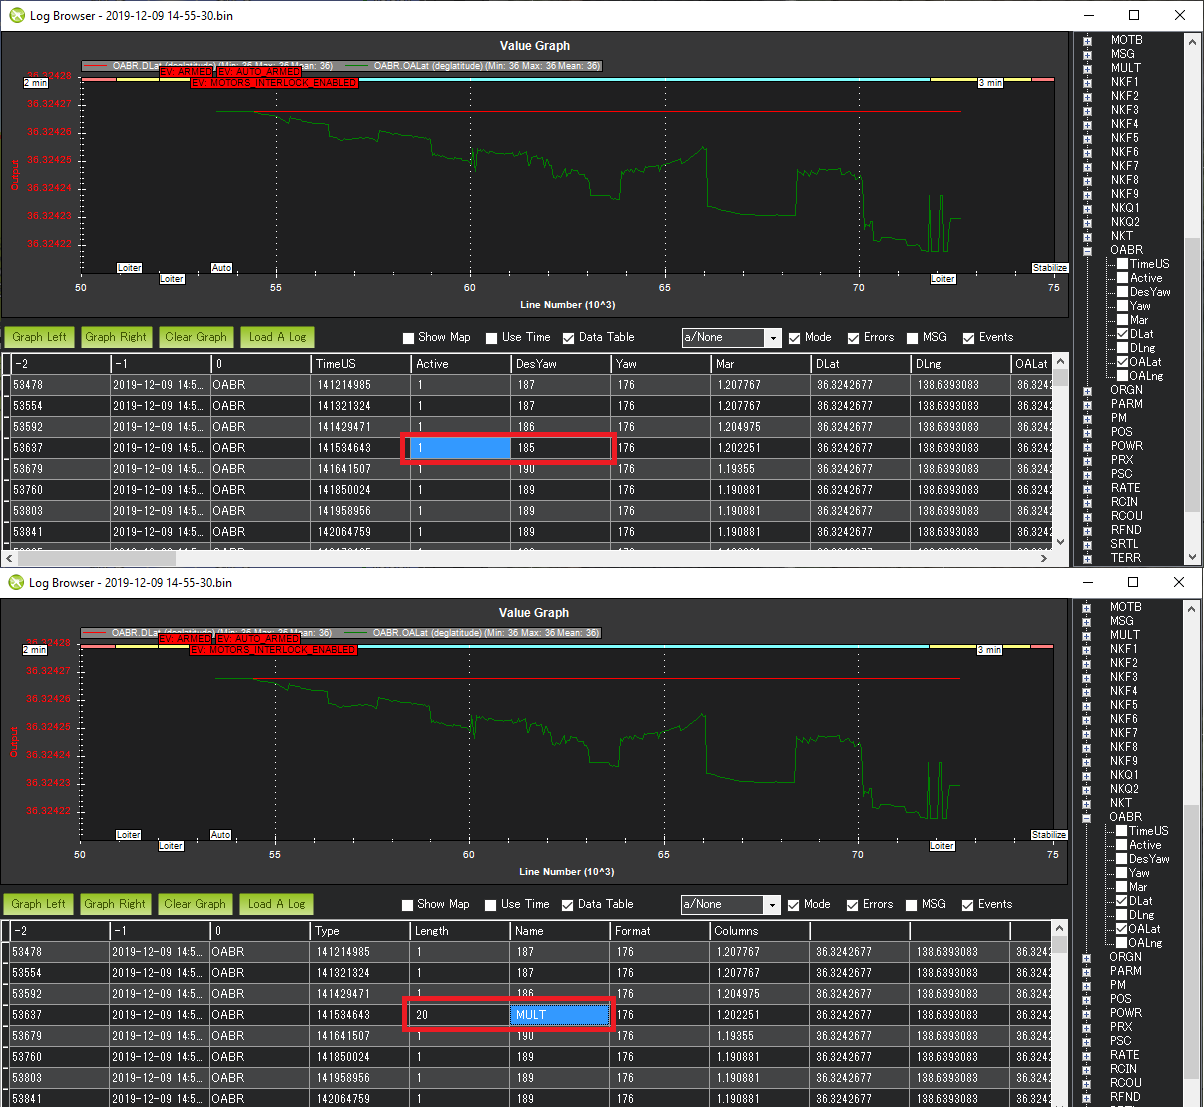Select the highlighted MULT cell in bottom table
The width and height of the screenshot is (1204, 1107).
click(x=560, y=1015)
